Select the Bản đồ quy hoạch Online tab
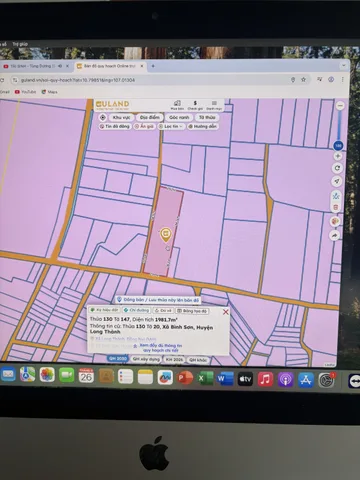Viewport: 360px width, 480px height. [110, 66]
